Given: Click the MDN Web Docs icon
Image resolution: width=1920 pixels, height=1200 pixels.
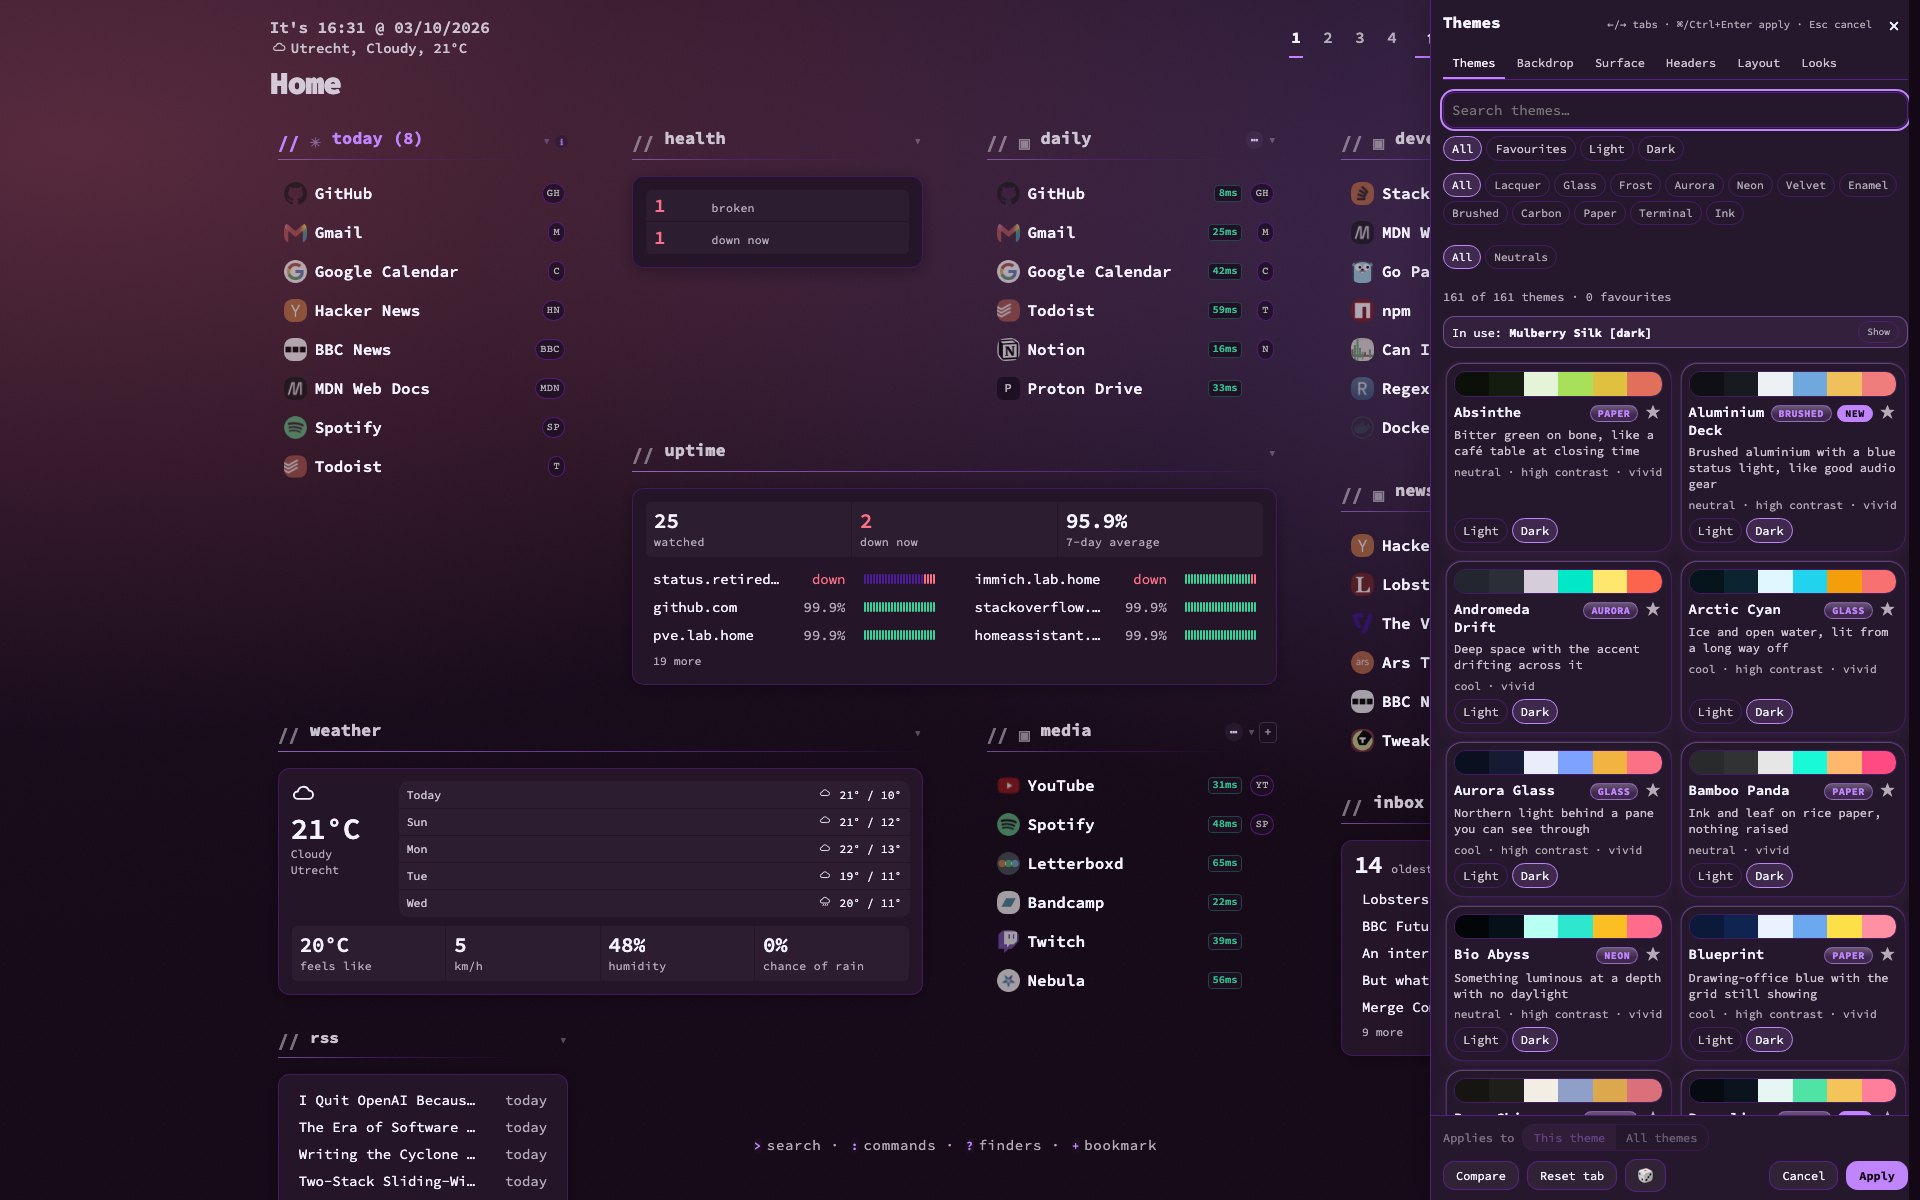Looking at the screenshot, I should (x=295, y=389).
